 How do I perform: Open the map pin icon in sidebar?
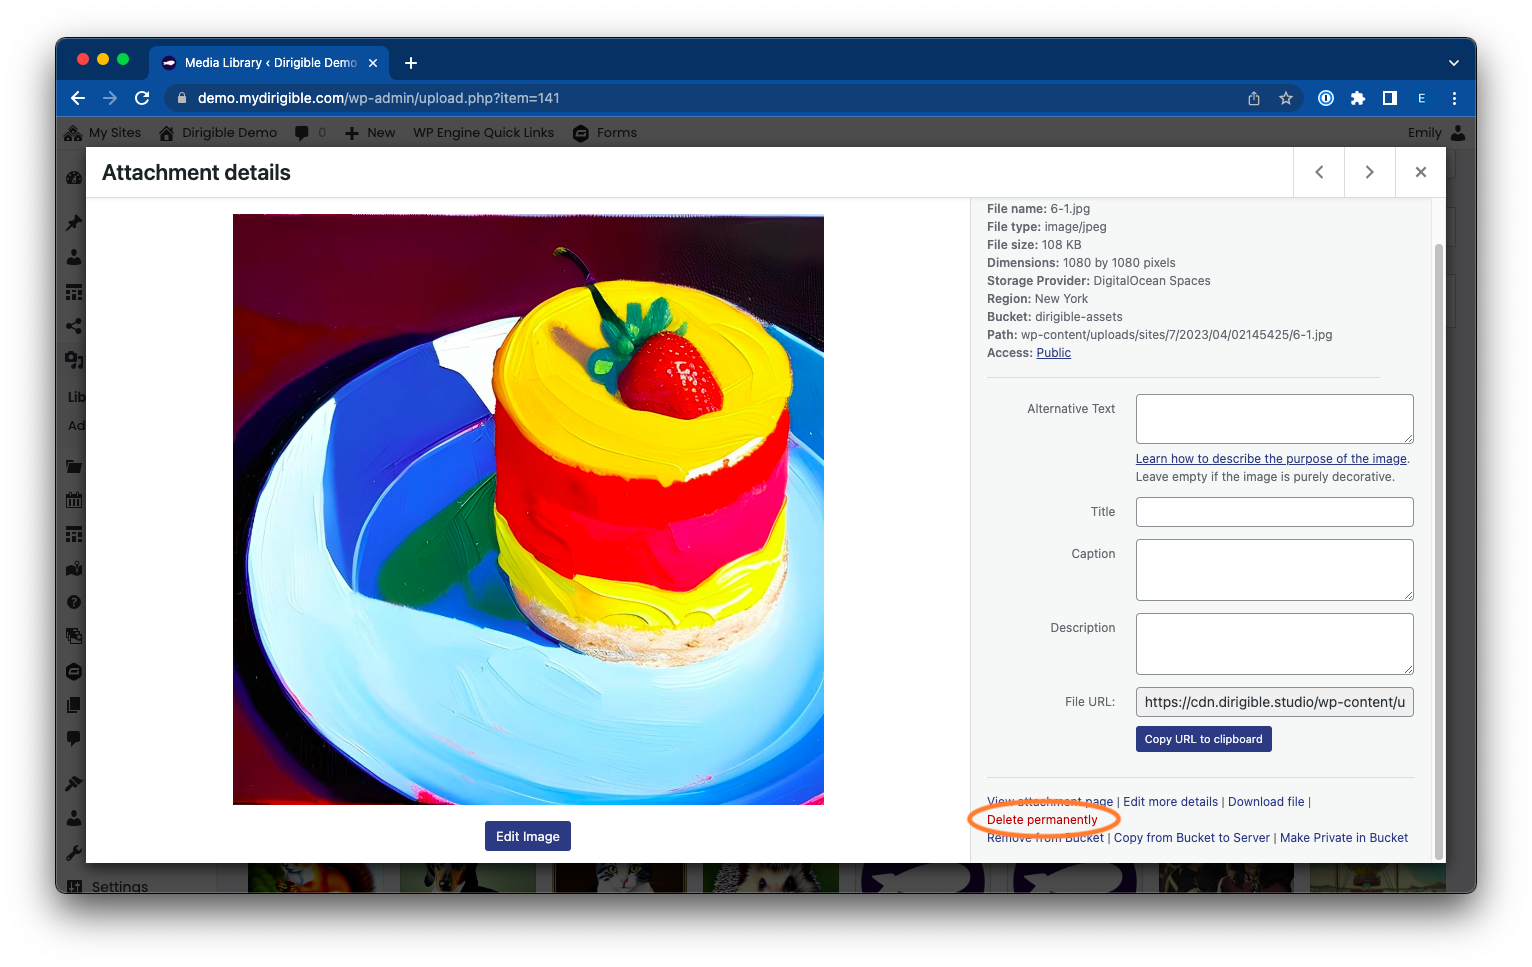click(74, 569)
